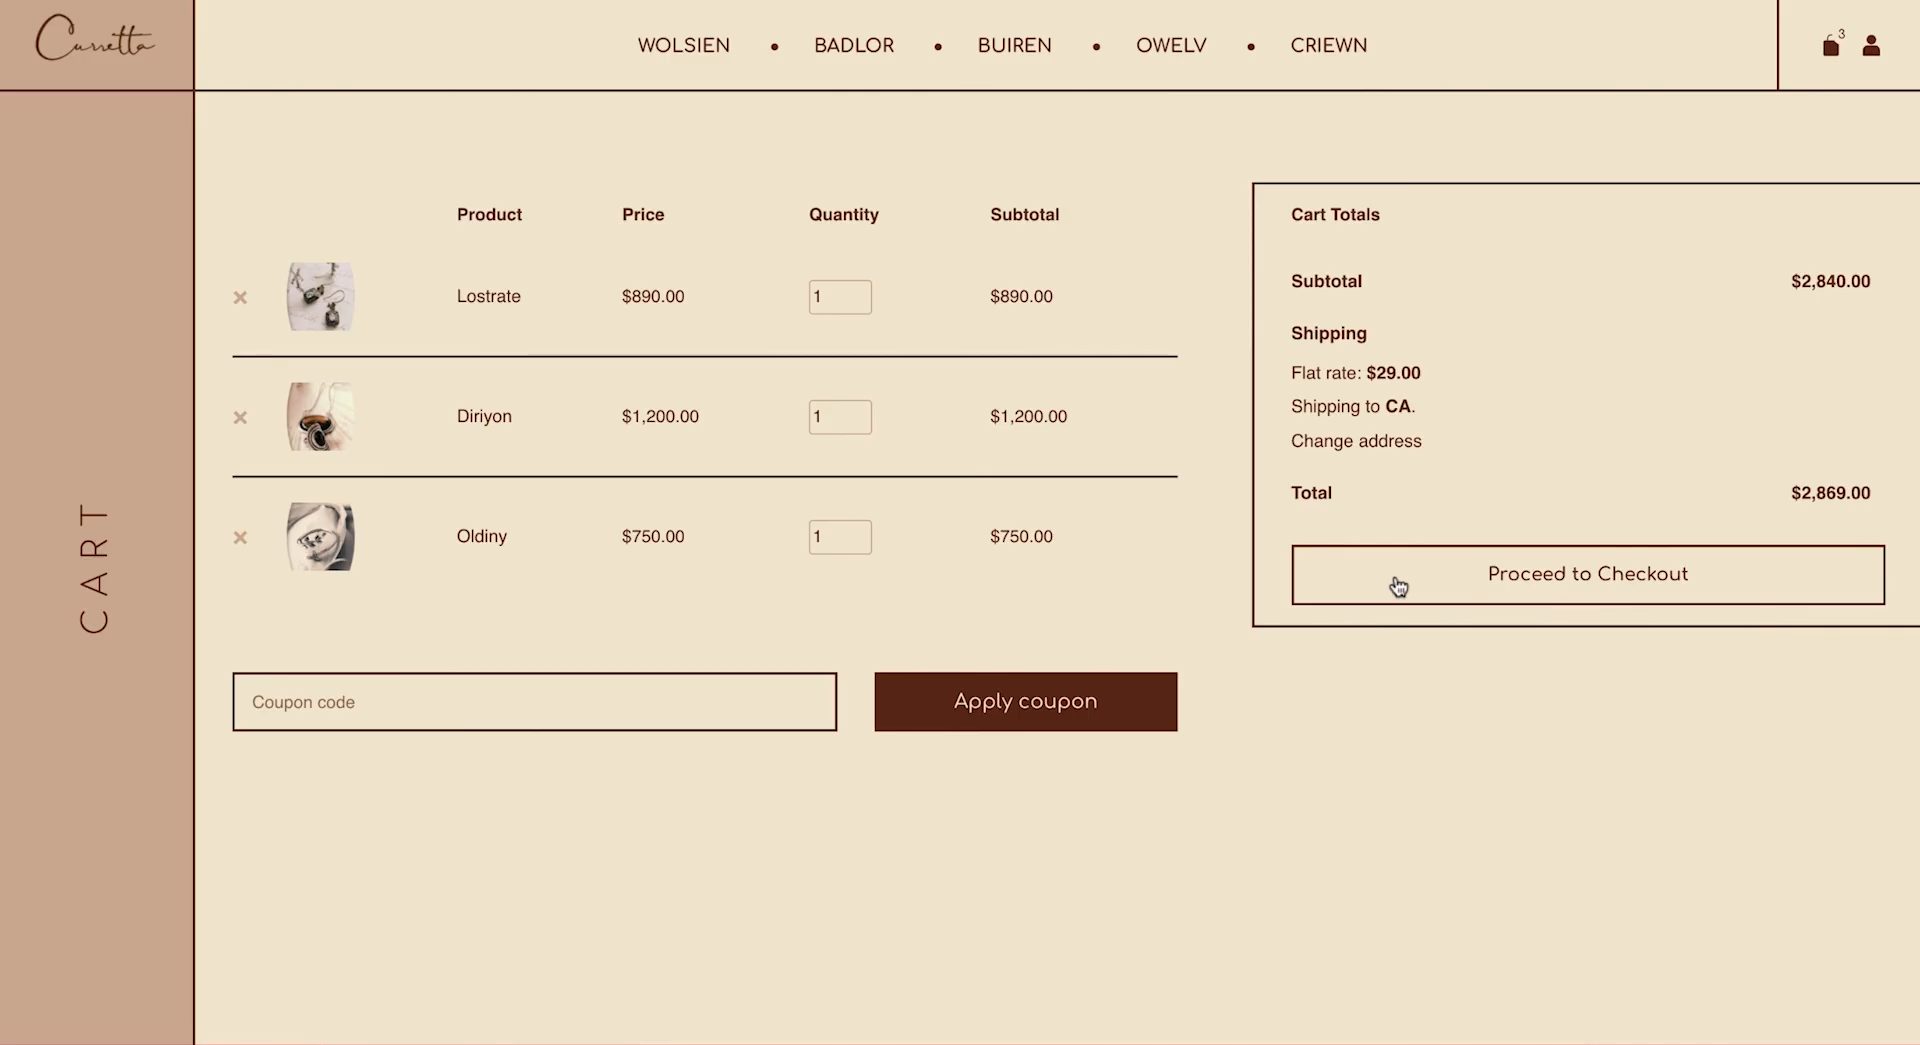
Task: Check the cart item count badge
Action: click(x=1840, y=32)
